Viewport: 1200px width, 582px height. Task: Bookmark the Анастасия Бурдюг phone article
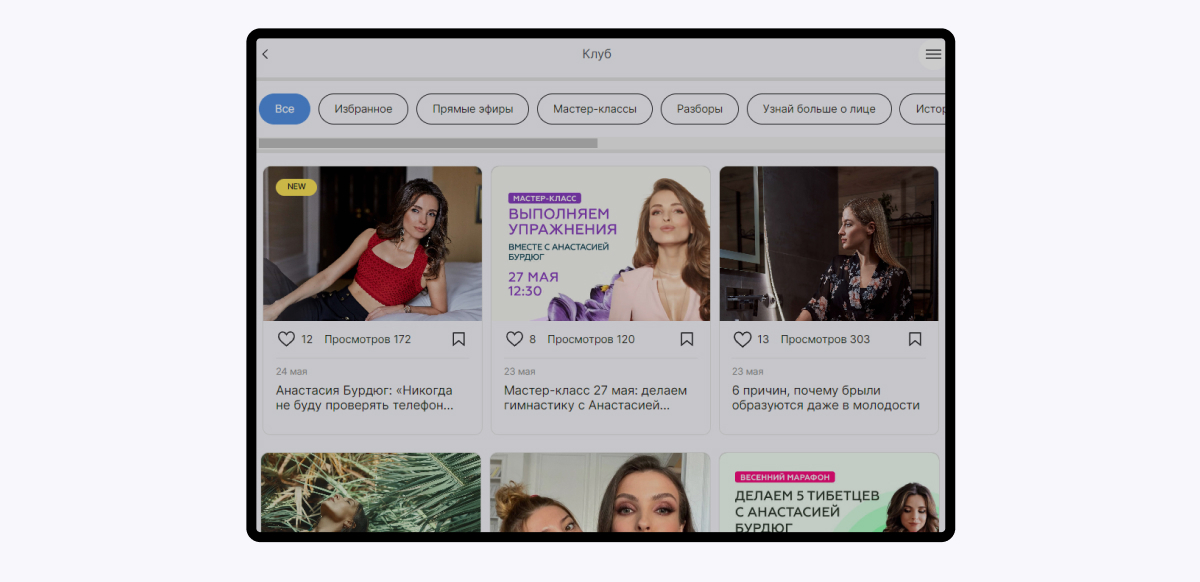tap(458, 339)
